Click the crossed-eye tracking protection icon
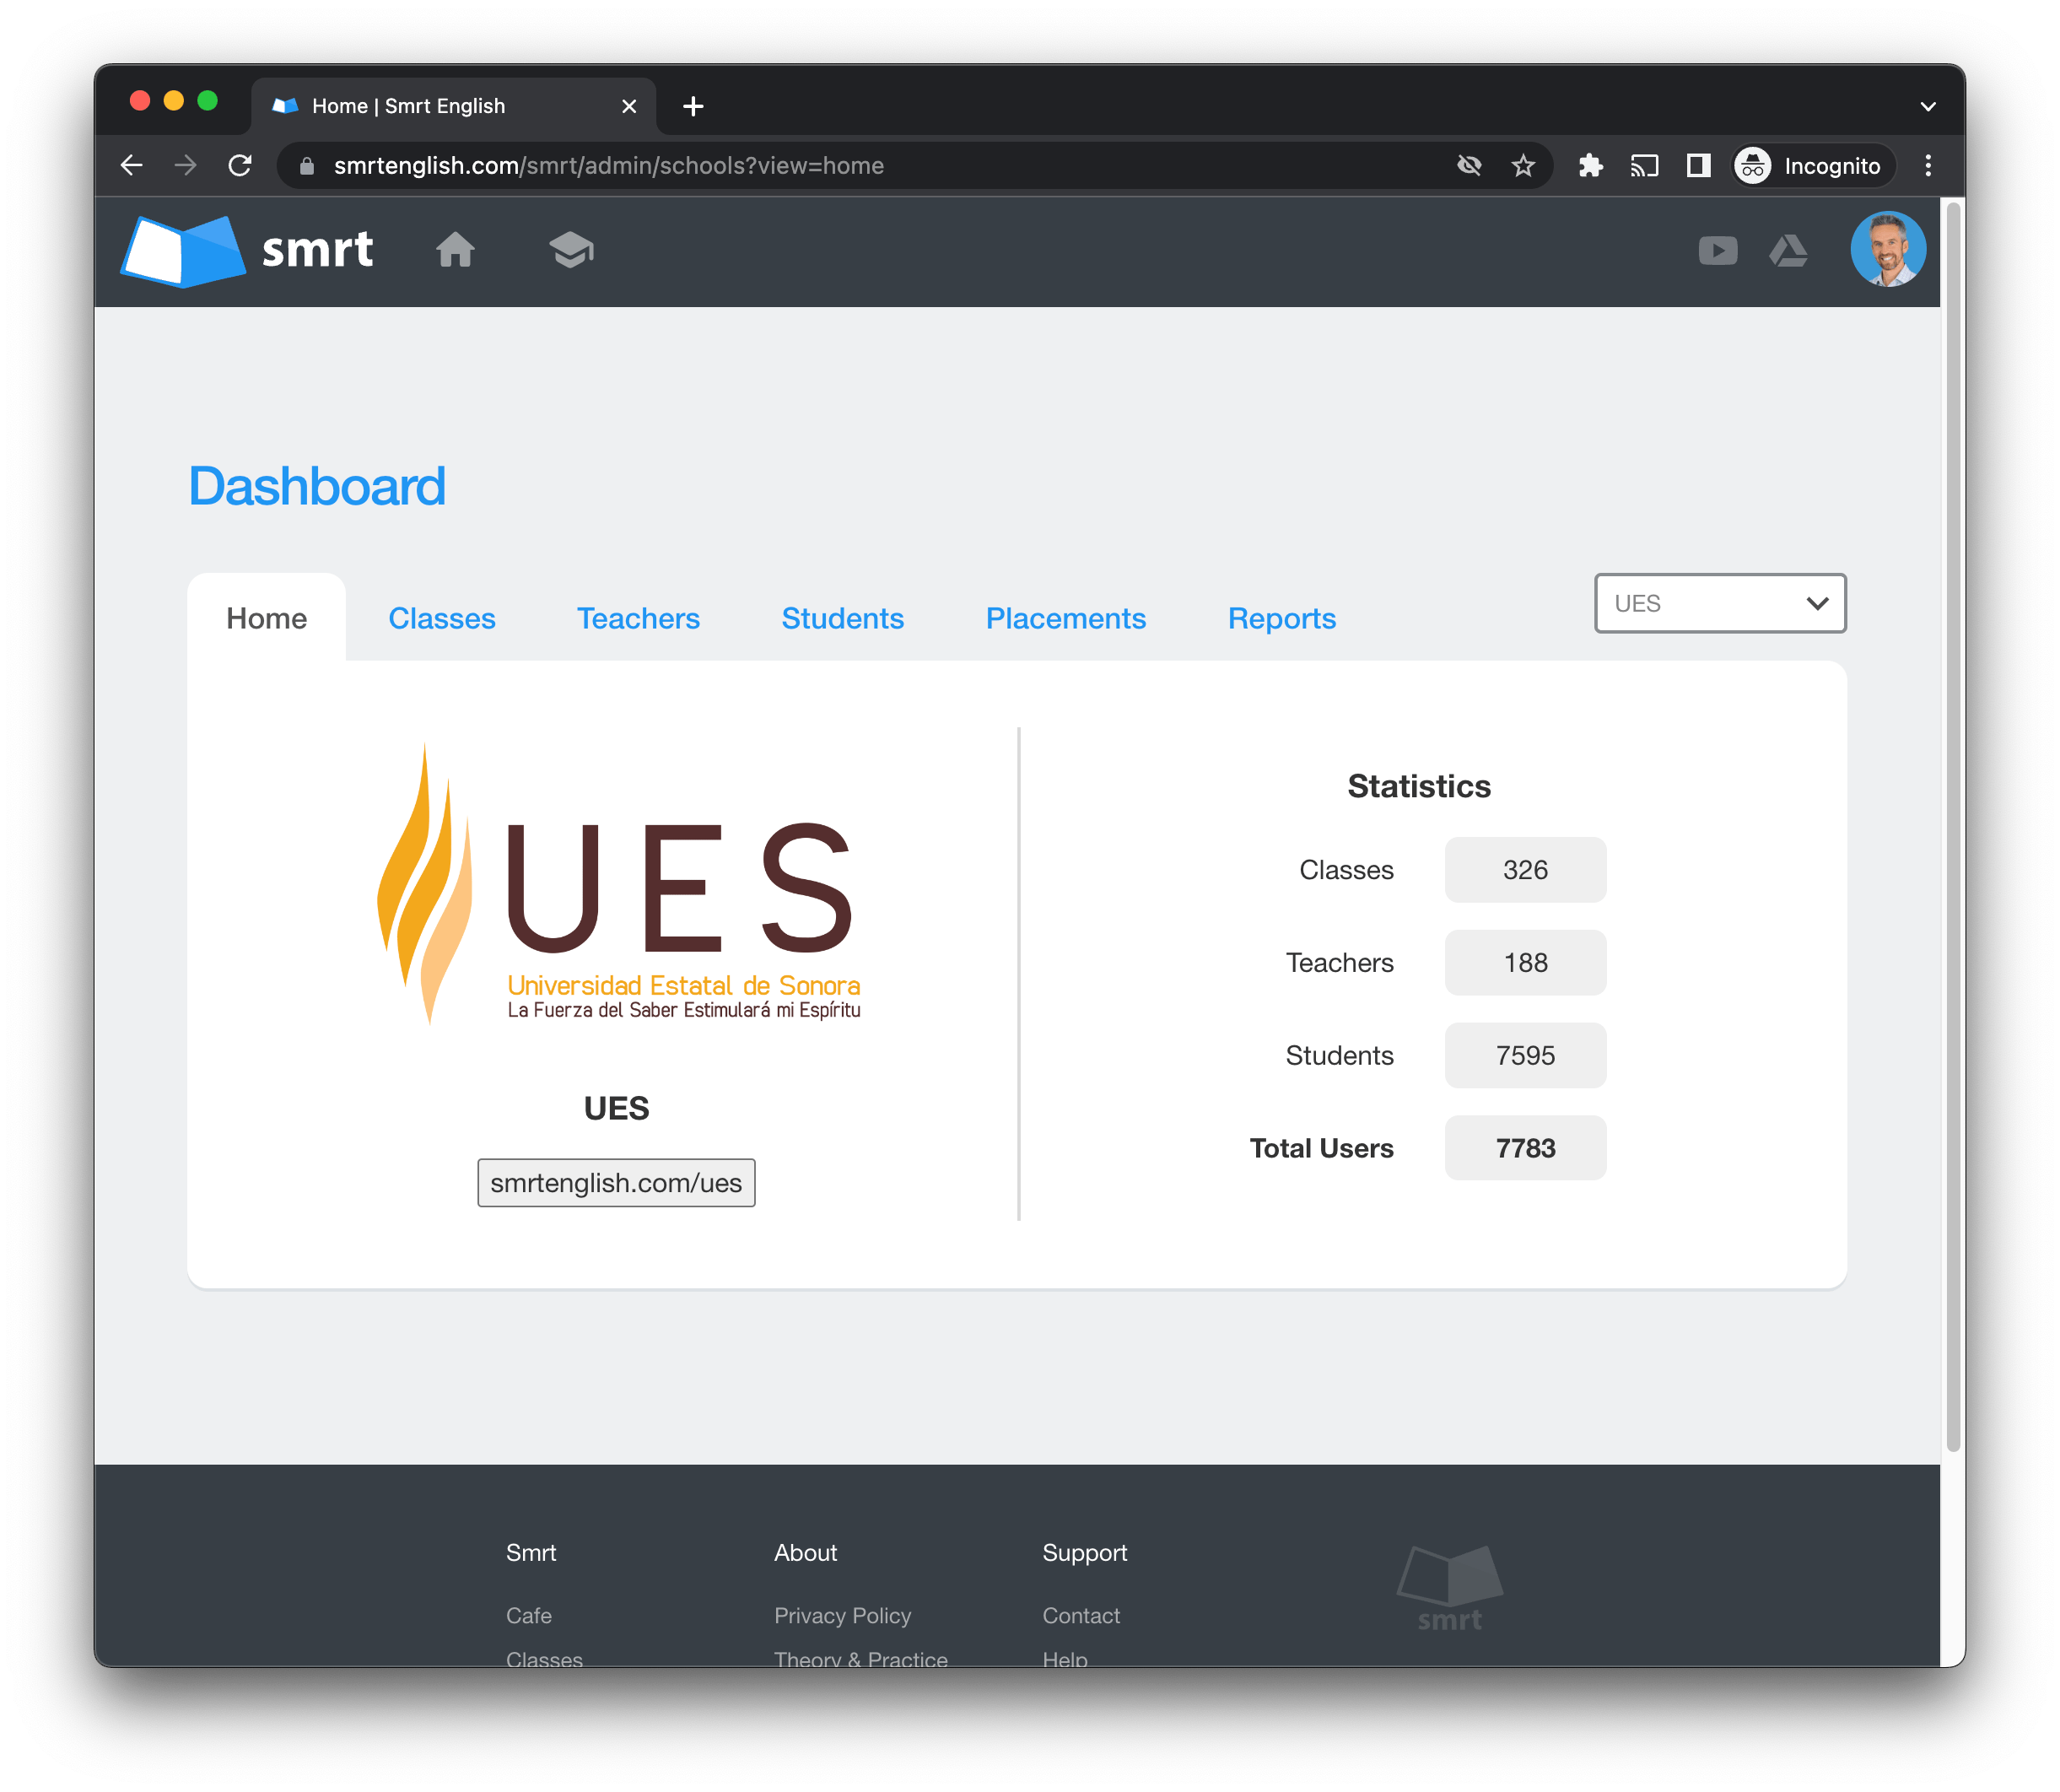Screen dimensions: 2060x1792 1468,166
